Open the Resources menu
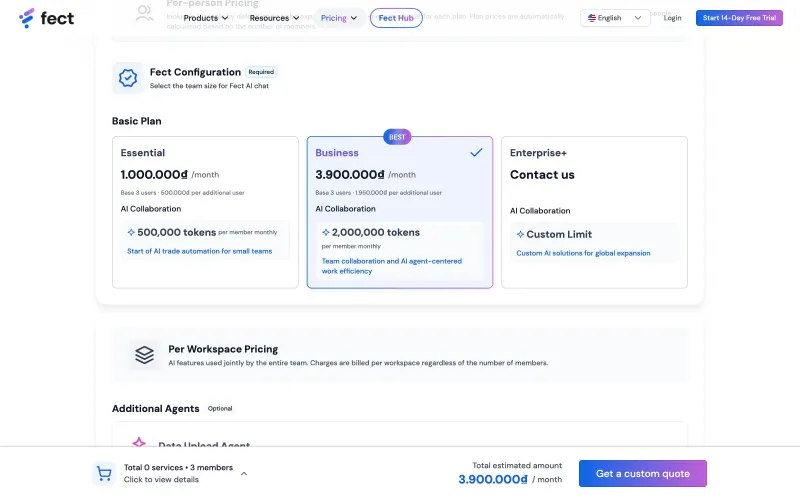 274,18
